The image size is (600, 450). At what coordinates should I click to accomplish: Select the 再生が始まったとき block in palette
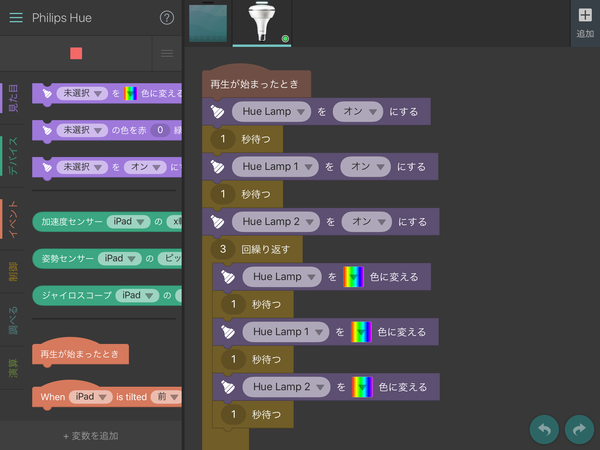[80, 354]
